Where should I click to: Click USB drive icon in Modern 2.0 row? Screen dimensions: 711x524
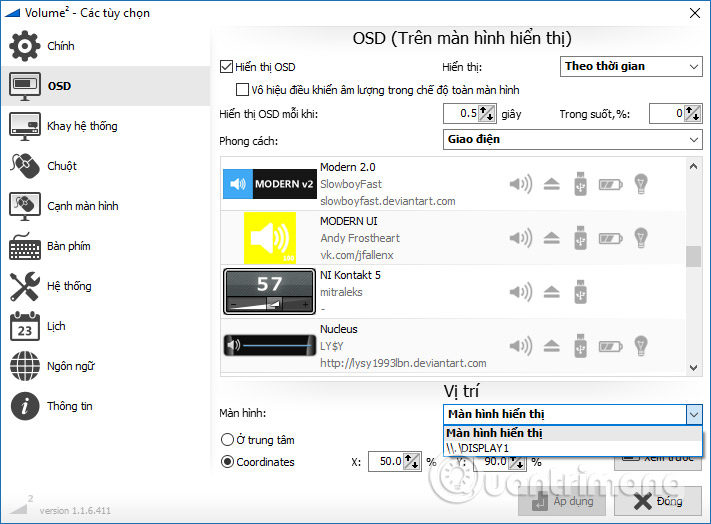580,184
